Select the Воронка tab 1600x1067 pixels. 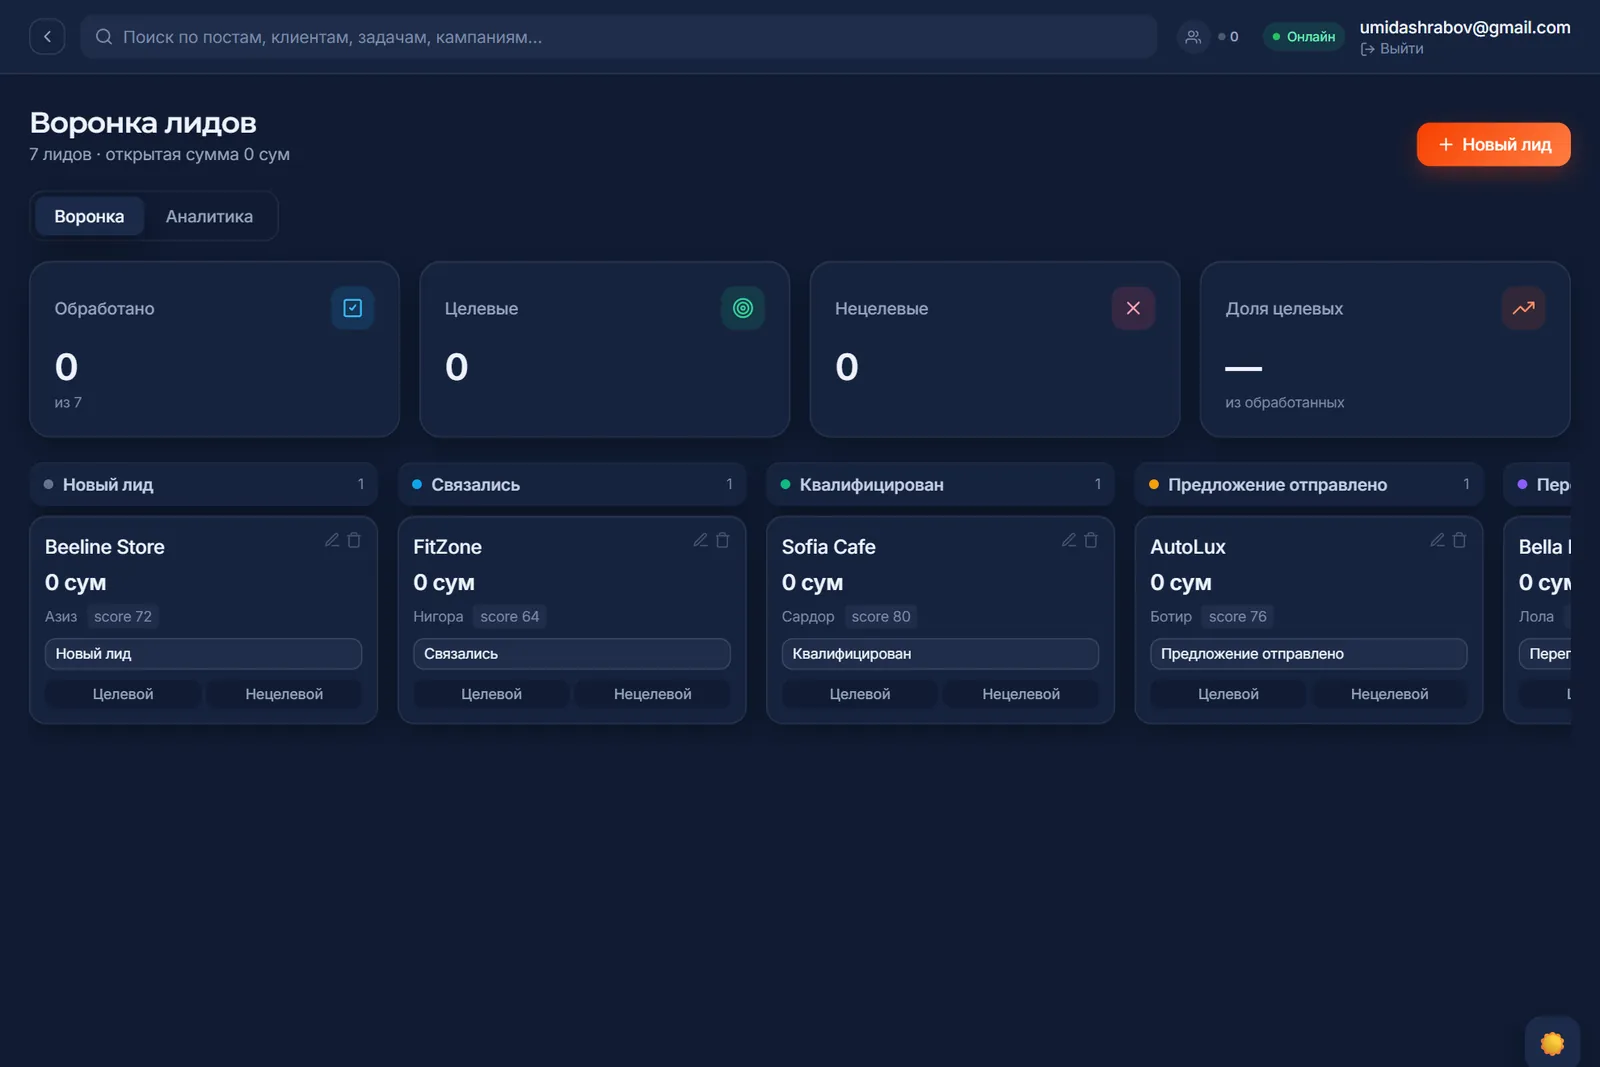[89, 216]
